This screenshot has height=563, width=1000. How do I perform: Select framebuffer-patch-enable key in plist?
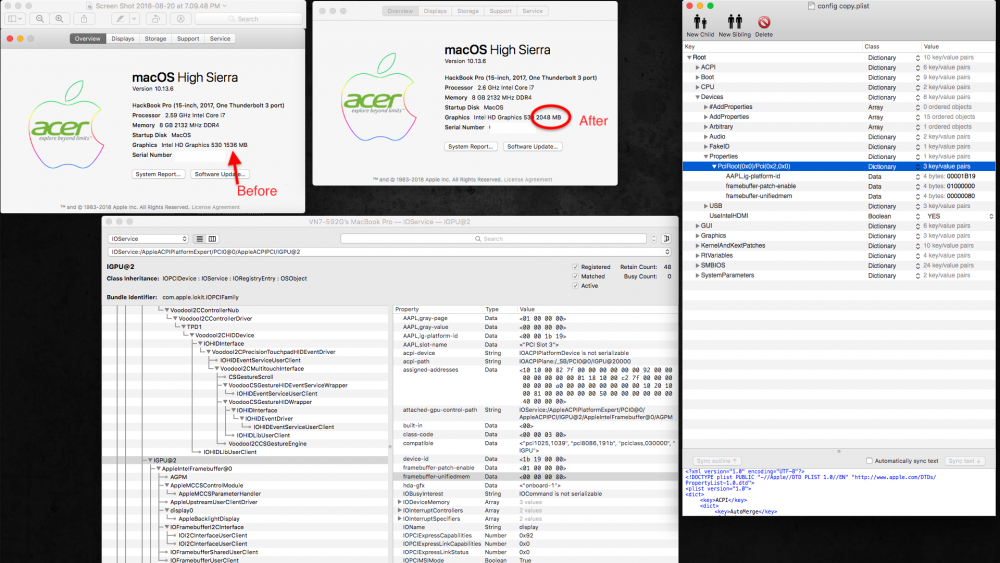(x=760, y=186)
